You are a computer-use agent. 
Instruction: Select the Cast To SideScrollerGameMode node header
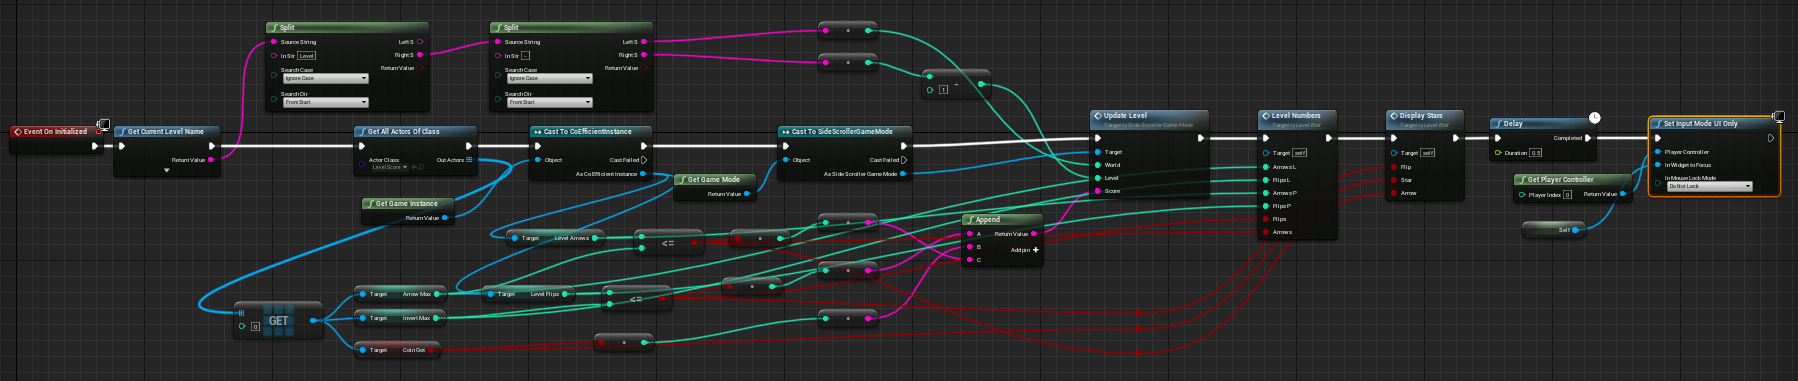844,131
